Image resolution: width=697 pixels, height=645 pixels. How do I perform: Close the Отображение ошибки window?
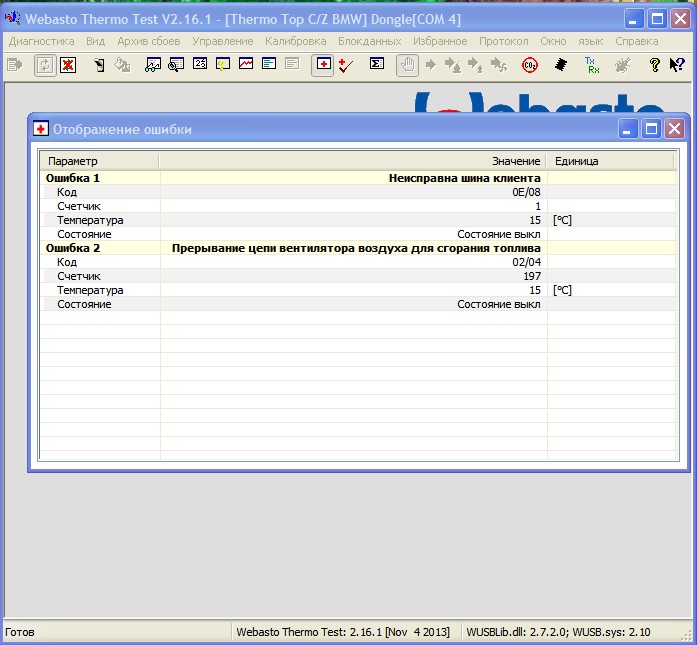pyautogui.click(x=674, y=129)
